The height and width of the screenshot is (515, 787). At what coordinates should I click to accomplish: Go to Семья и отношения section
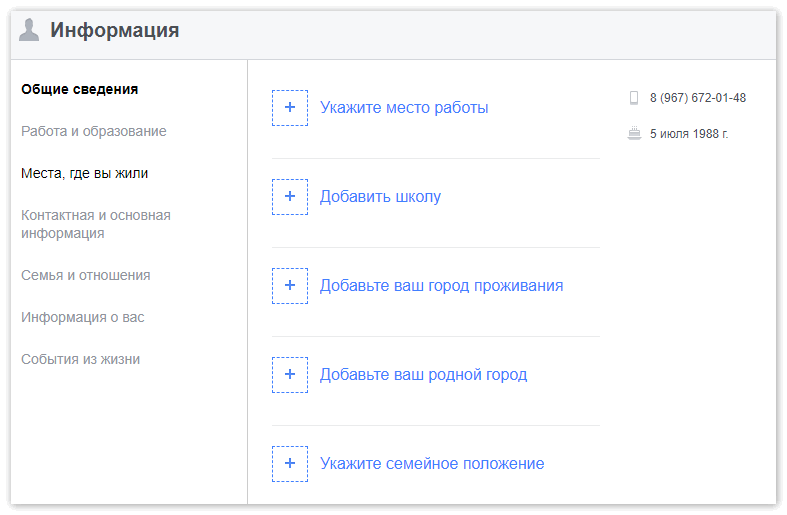click(85, 275)
